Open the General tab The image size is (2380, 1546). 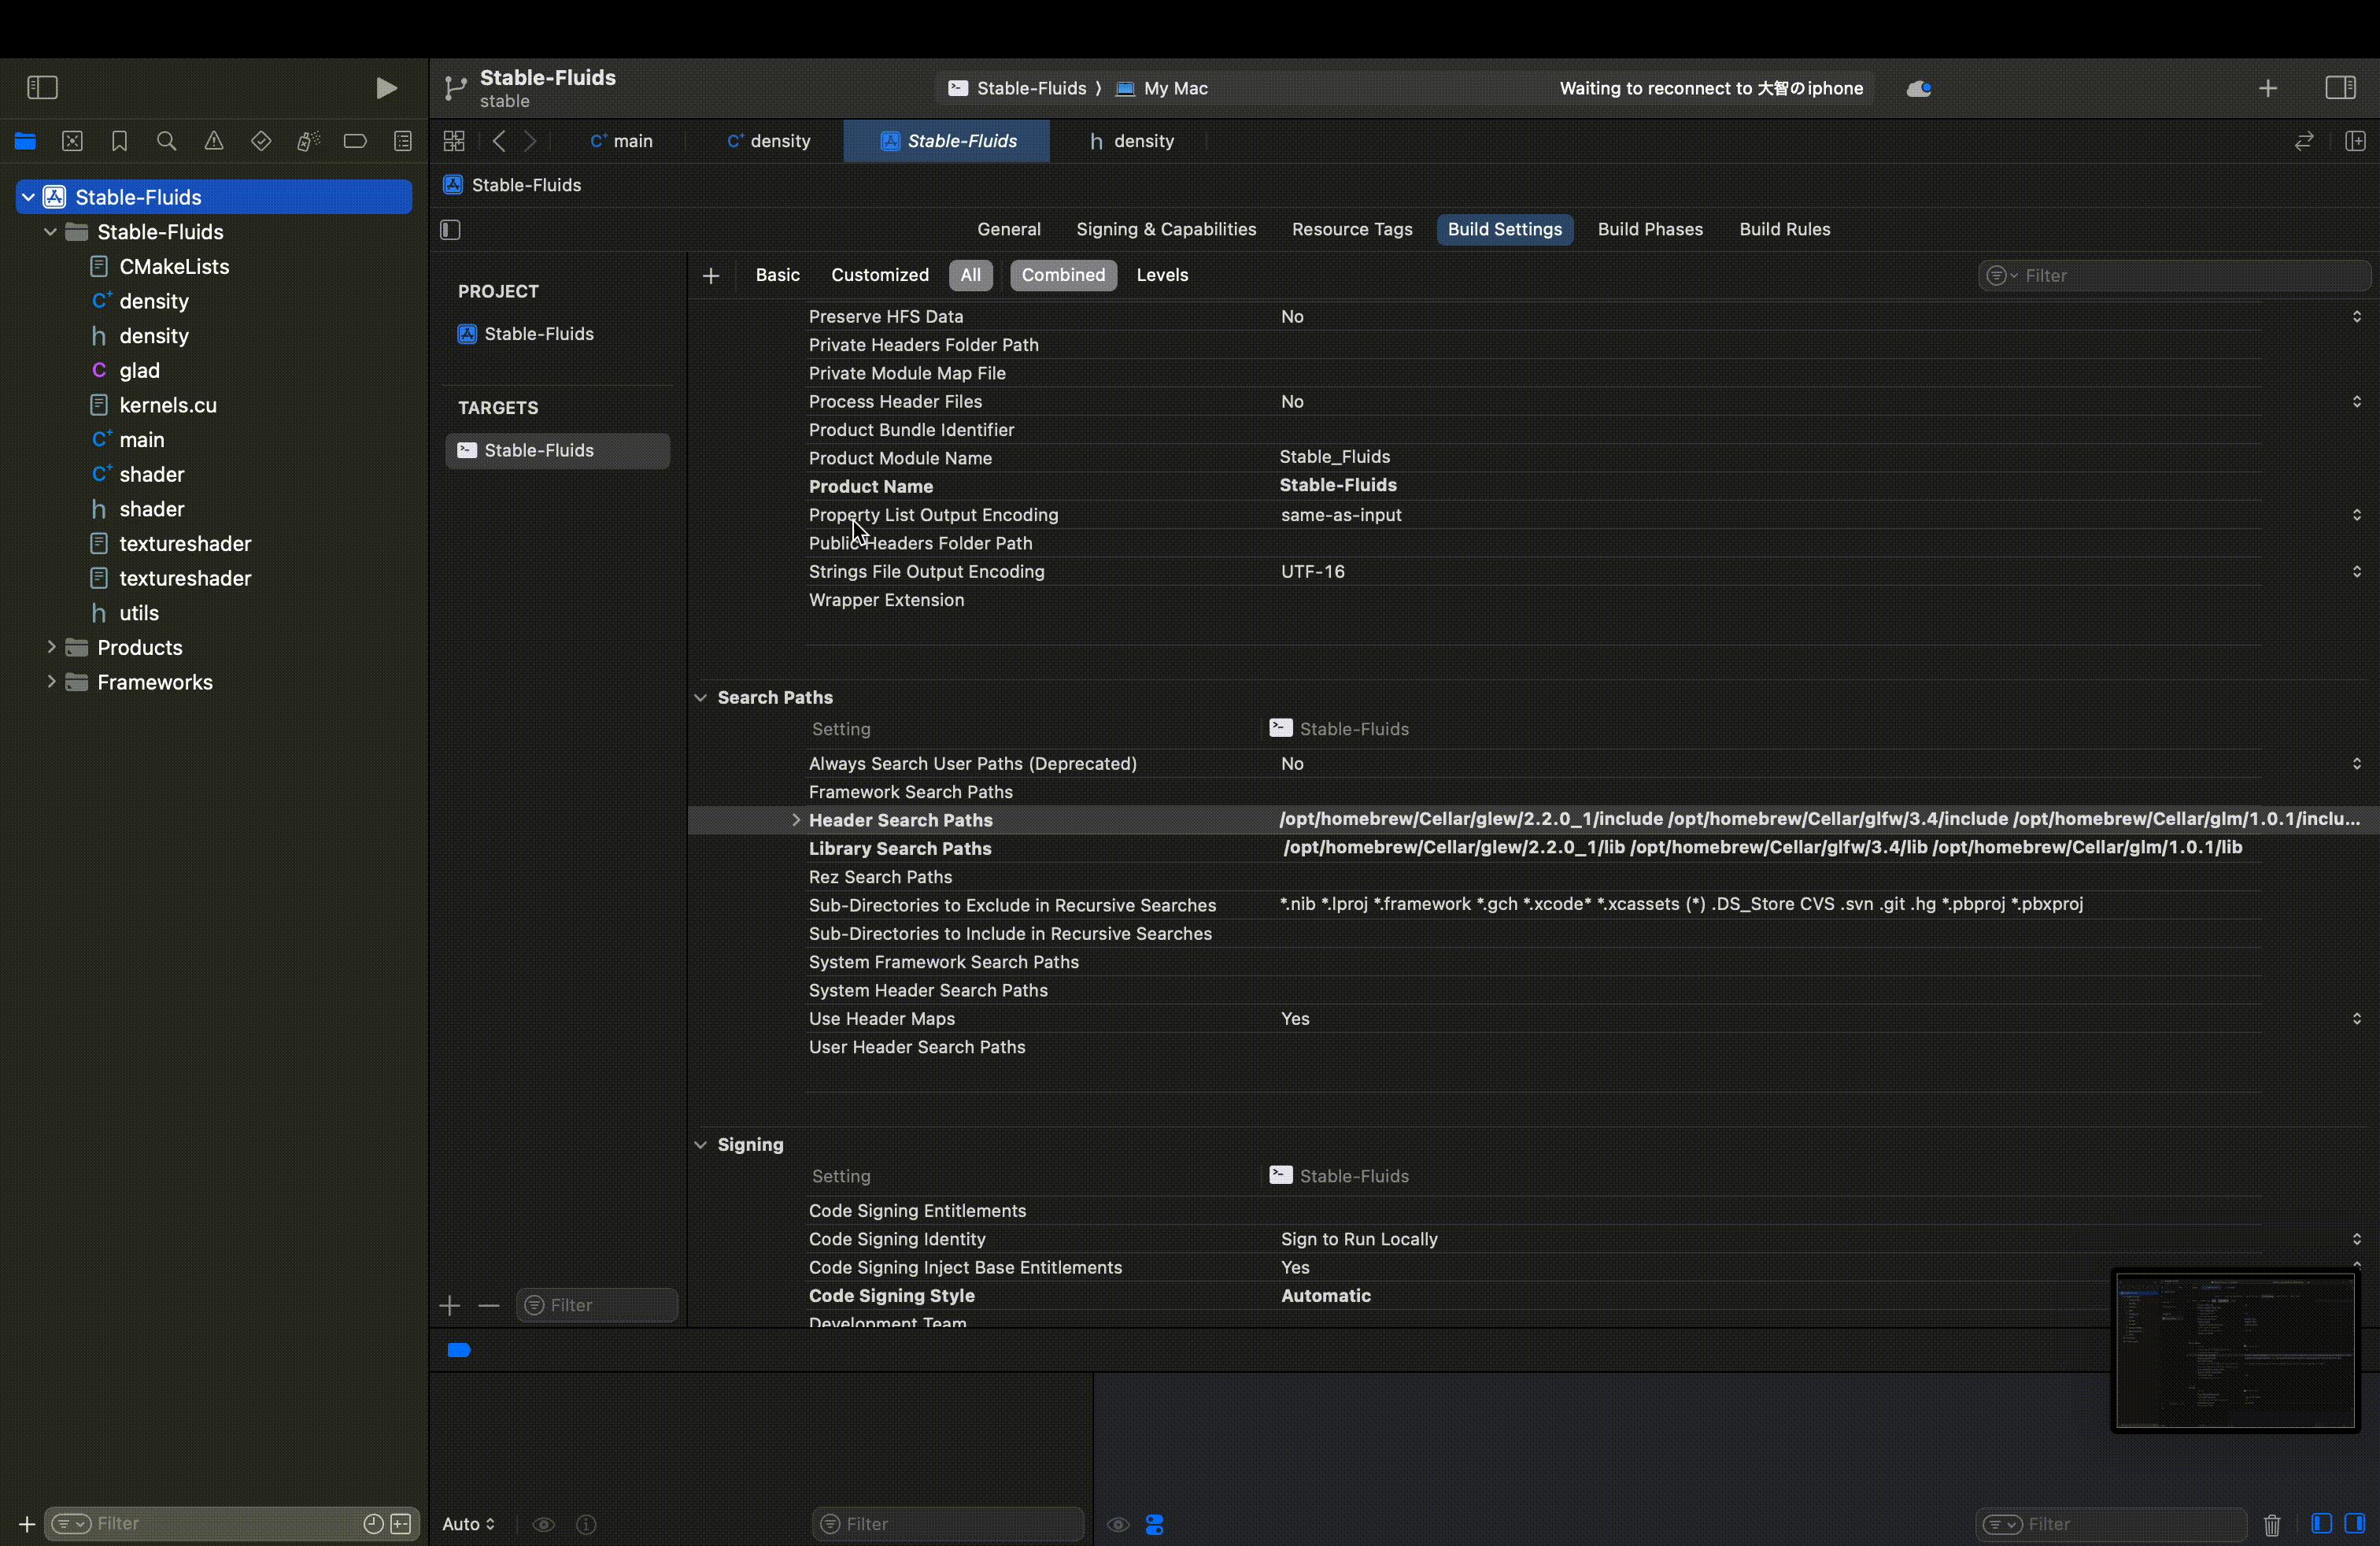1009,229
